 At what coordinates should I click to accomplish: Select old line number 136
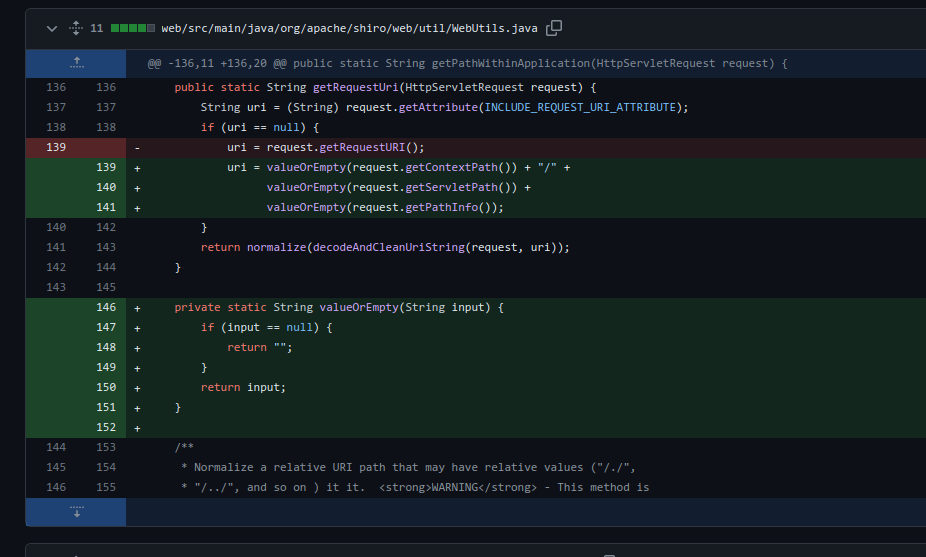[56, 87]
